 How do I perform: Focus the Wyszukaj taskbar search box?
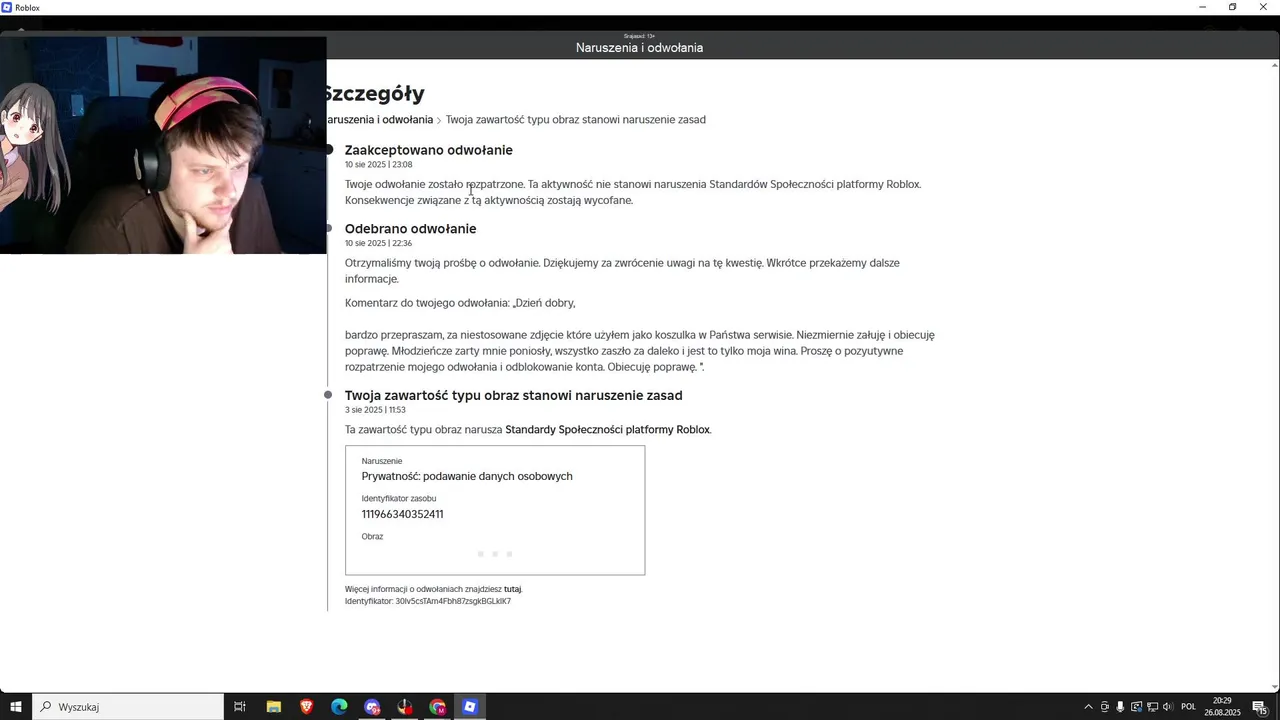[130, 707]
